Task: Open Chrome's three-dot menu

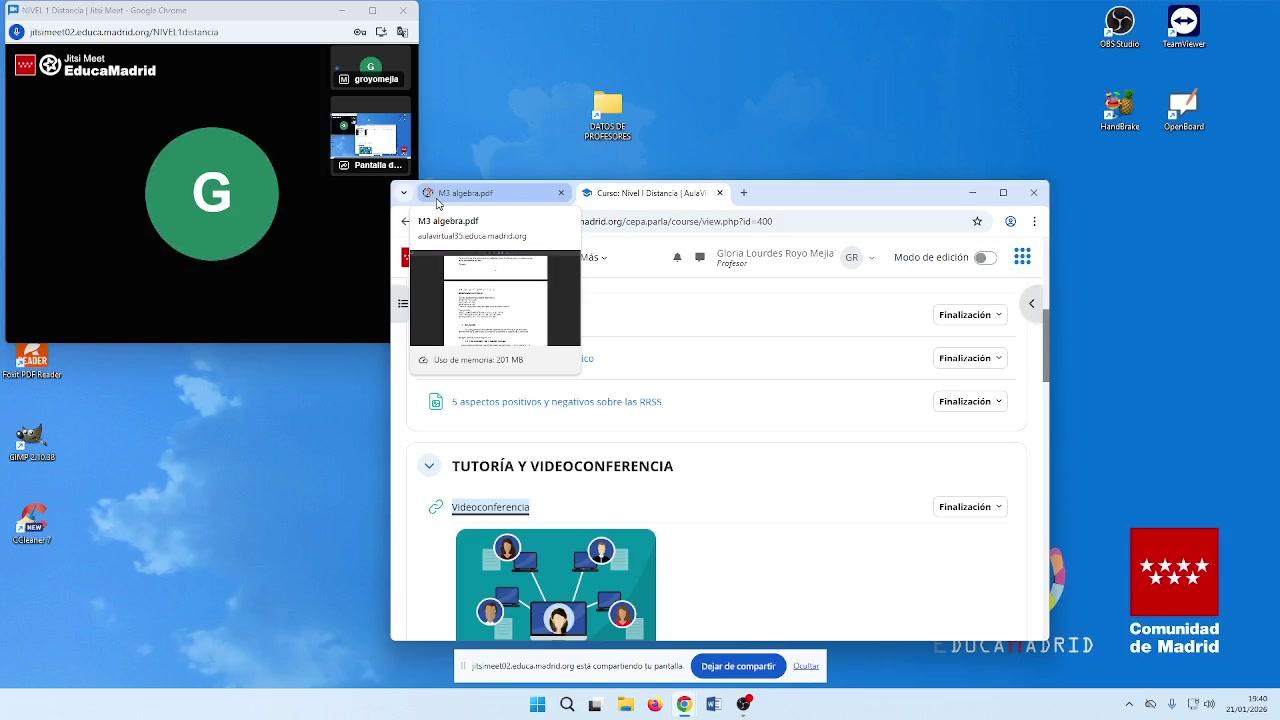Action: click(x=1034, y=221)
